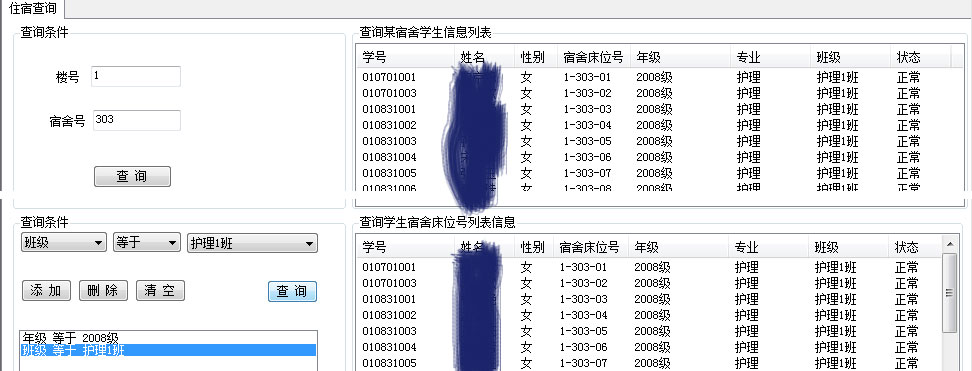Select 010831002 in 查询学生宿舍床位号列表信息
Image resolution: width=972 pixels, height=371 pixels.
tap(389, 315)
